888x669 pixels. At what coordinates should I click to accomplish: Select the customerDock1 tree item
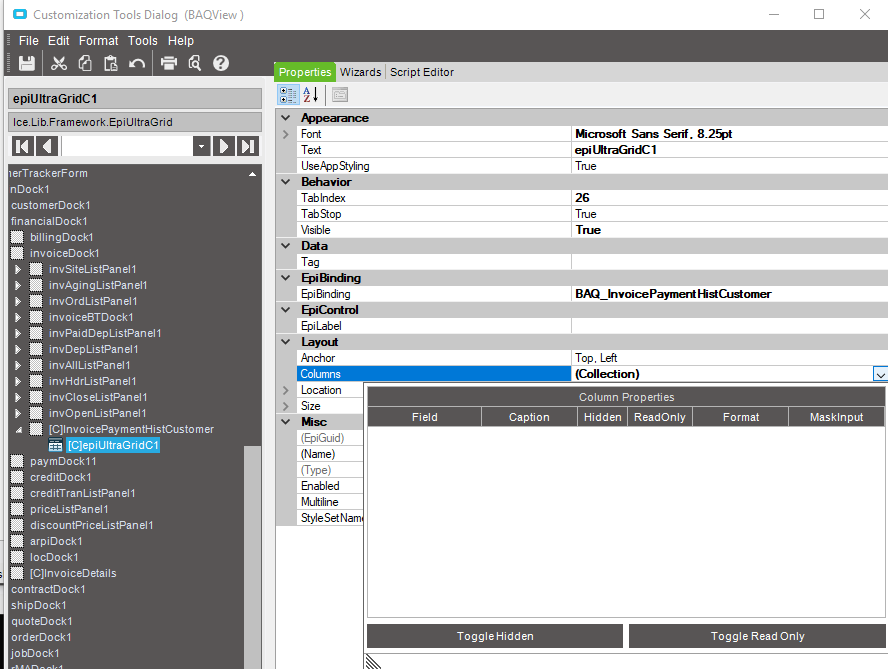[50, 205]
